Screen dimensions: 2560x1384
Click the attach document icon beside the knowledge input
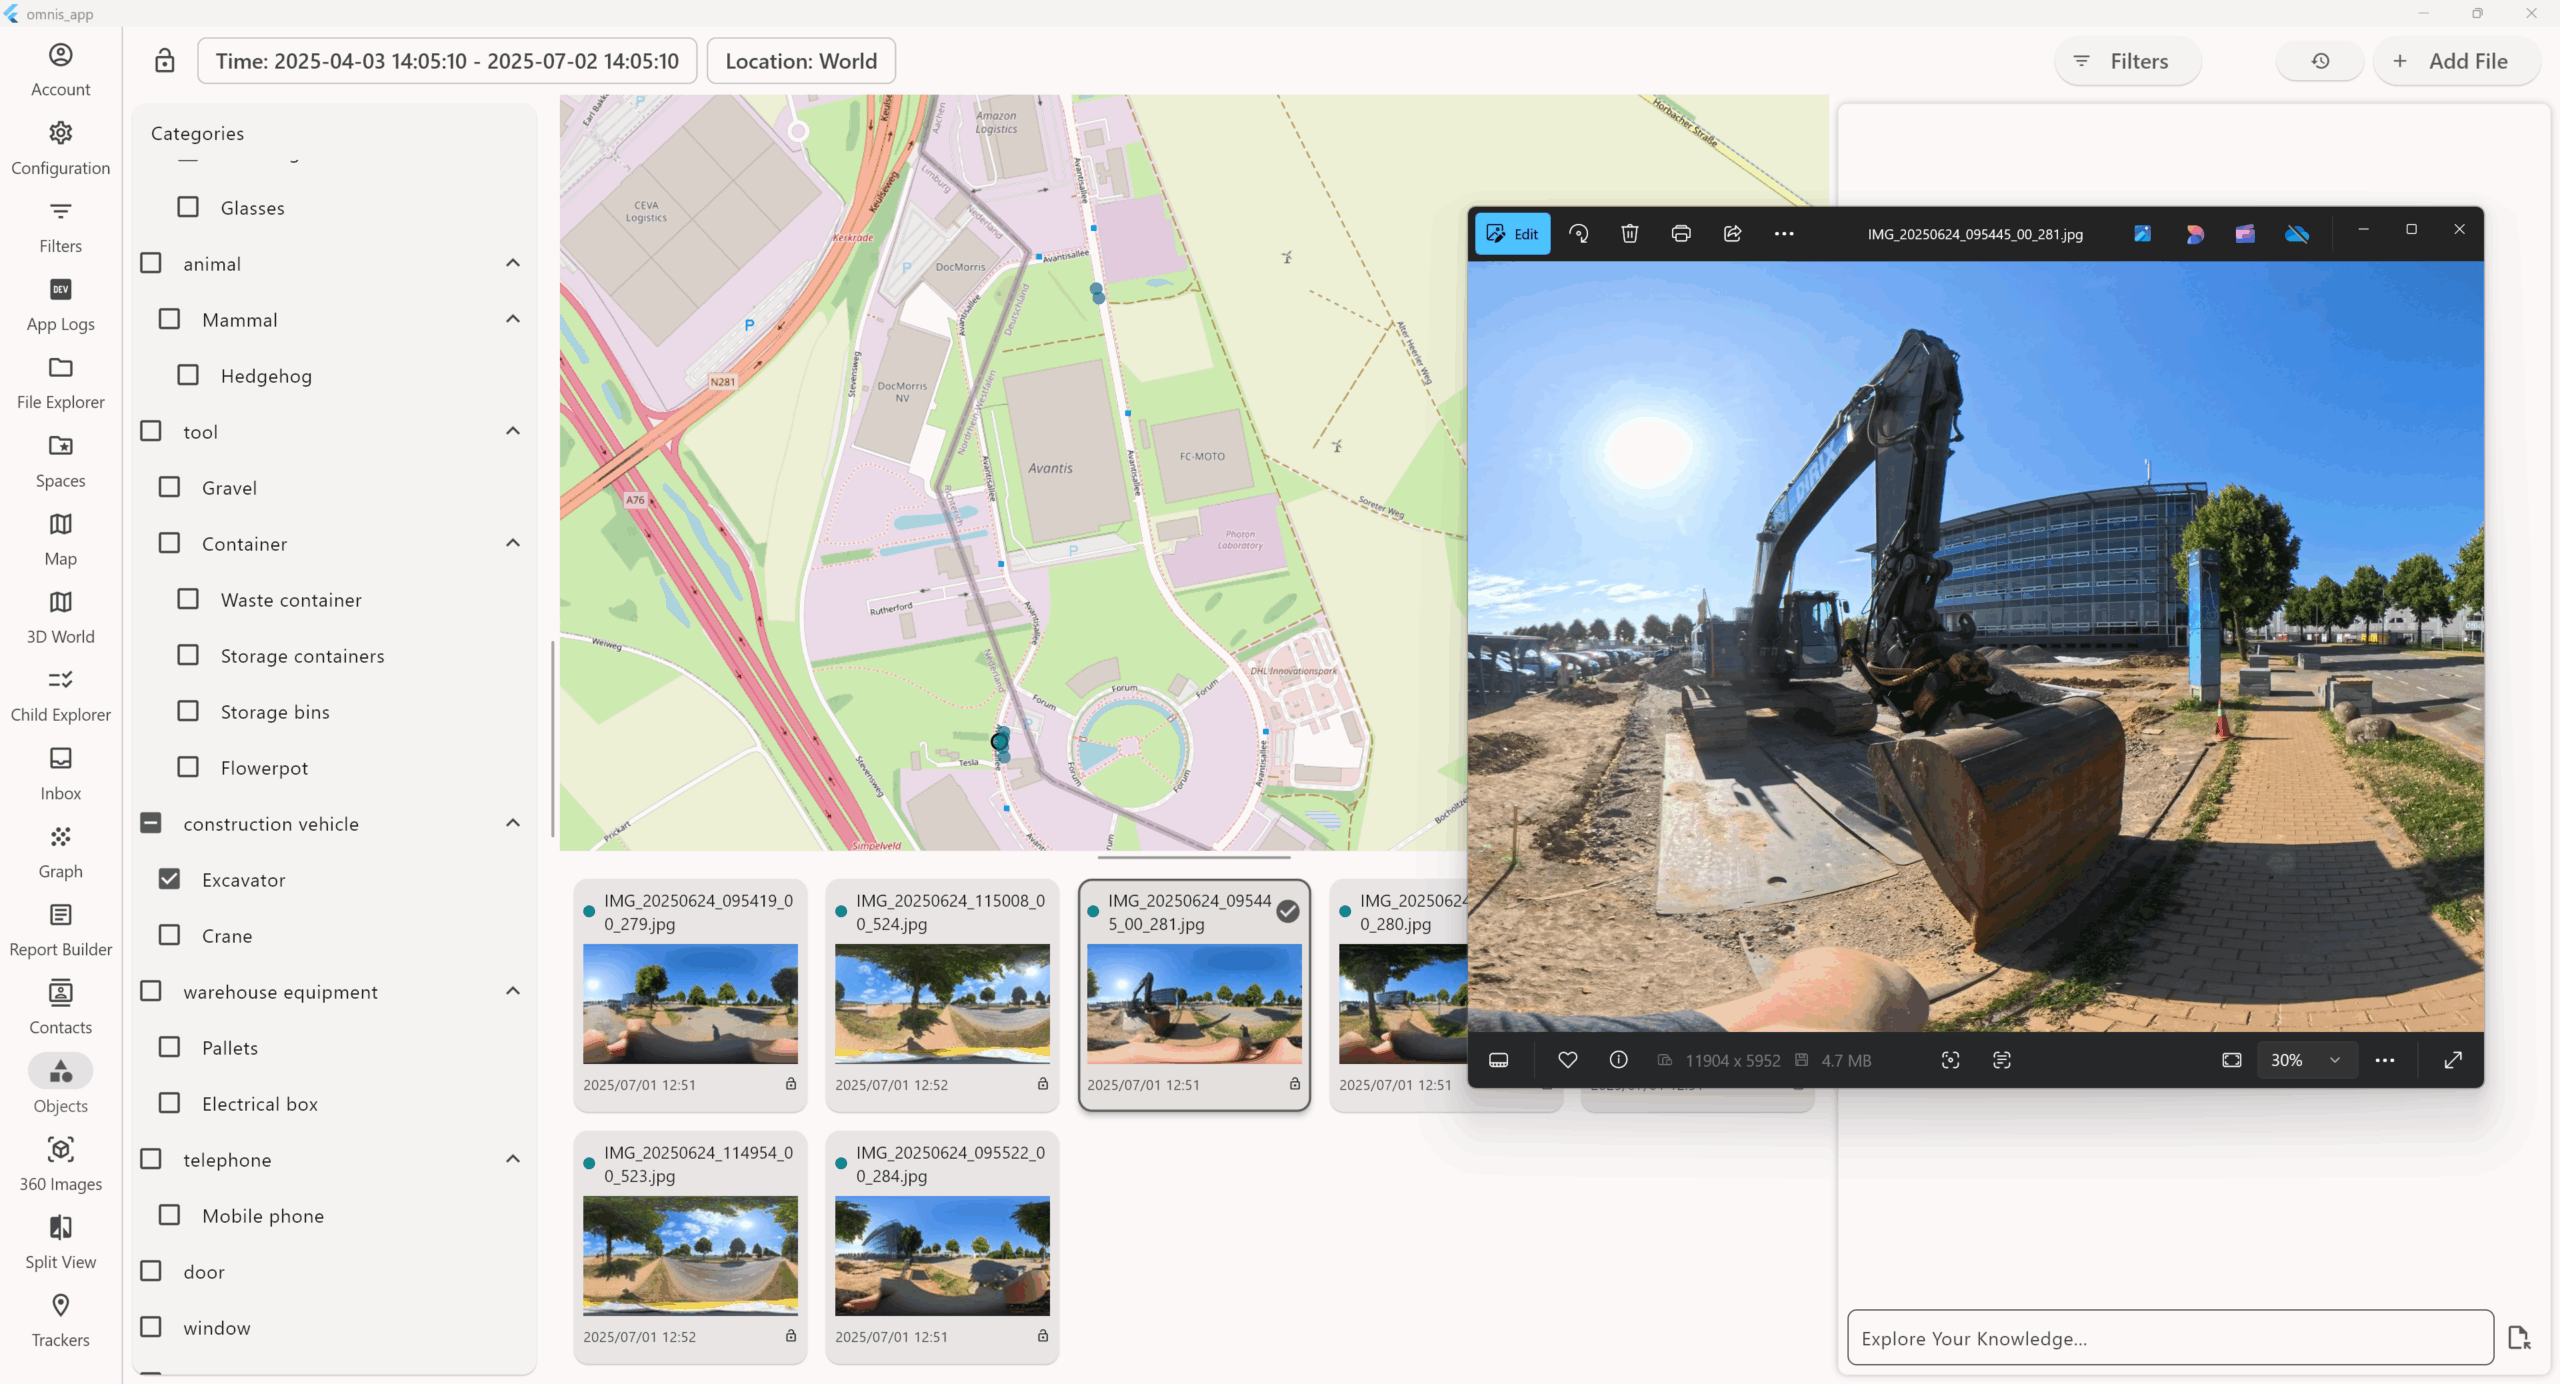[x=2518, y=1337]
